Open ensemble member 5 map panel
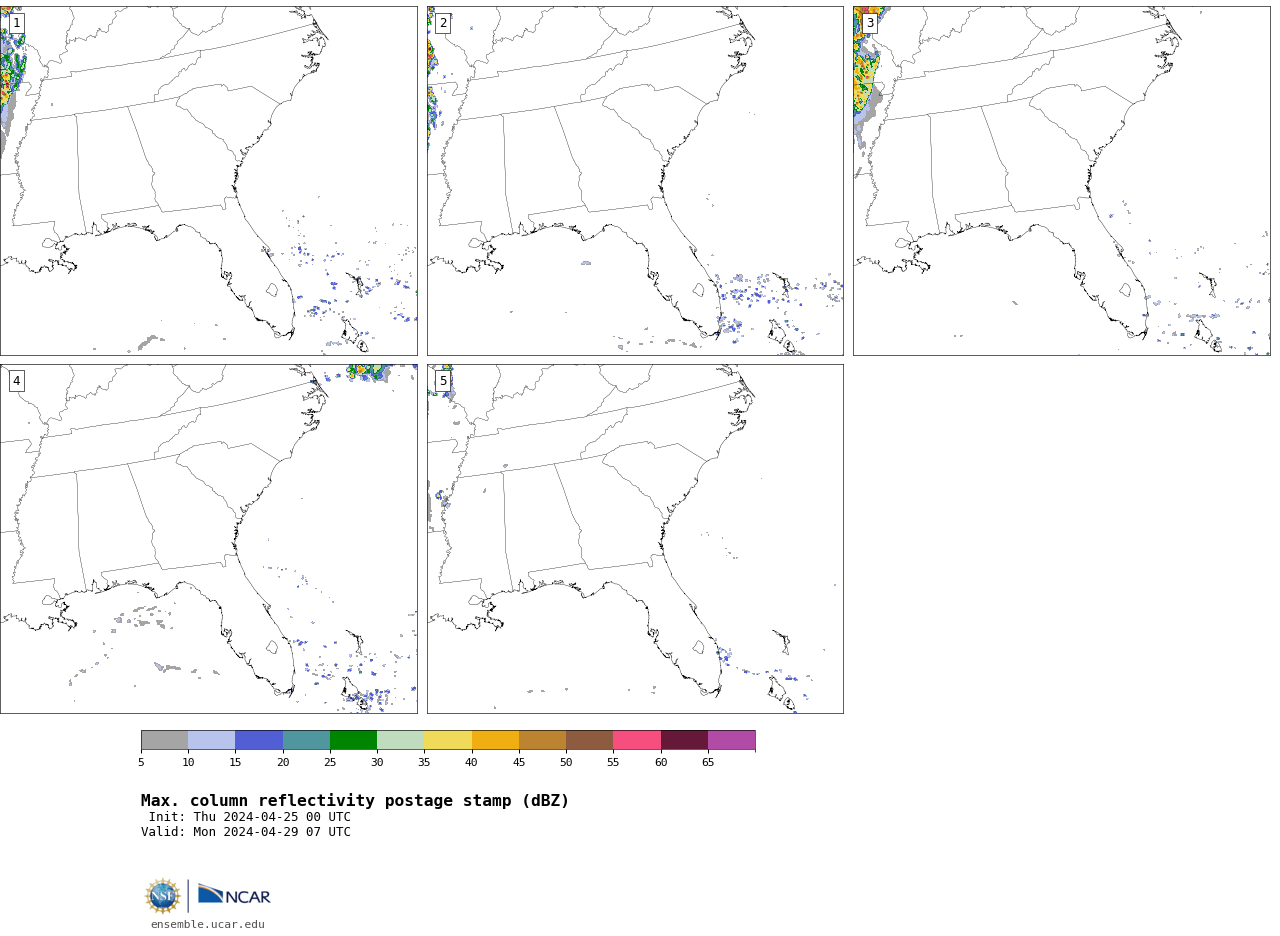This screenshot has width=1280, height=936. (635, 539)
